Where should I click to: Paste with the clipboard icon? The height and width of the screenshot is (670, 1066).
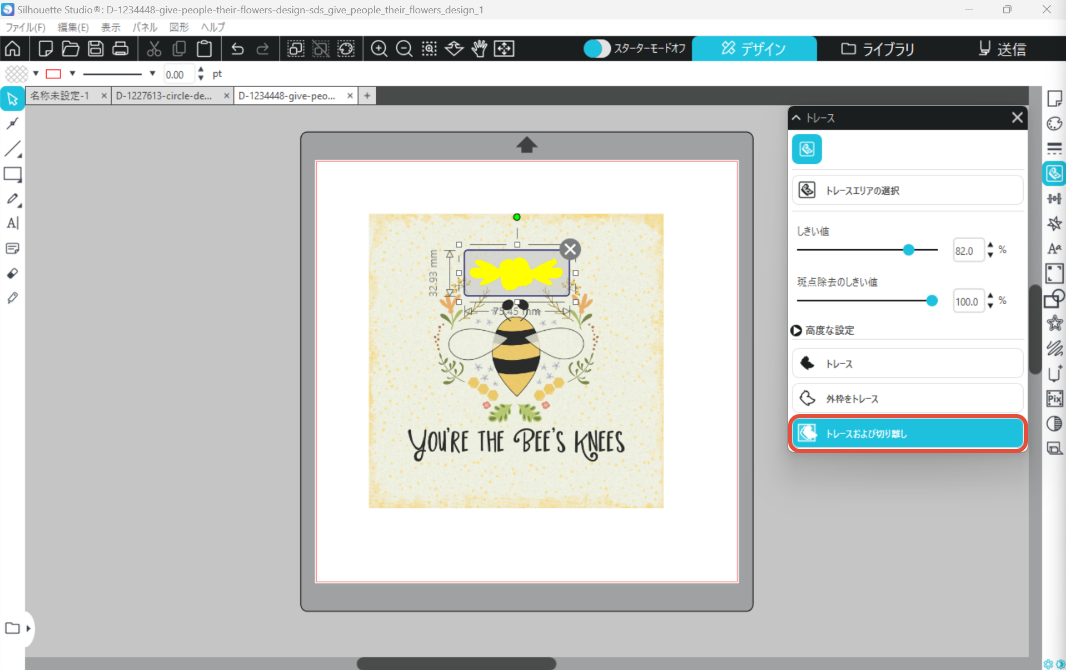(204, 48)
